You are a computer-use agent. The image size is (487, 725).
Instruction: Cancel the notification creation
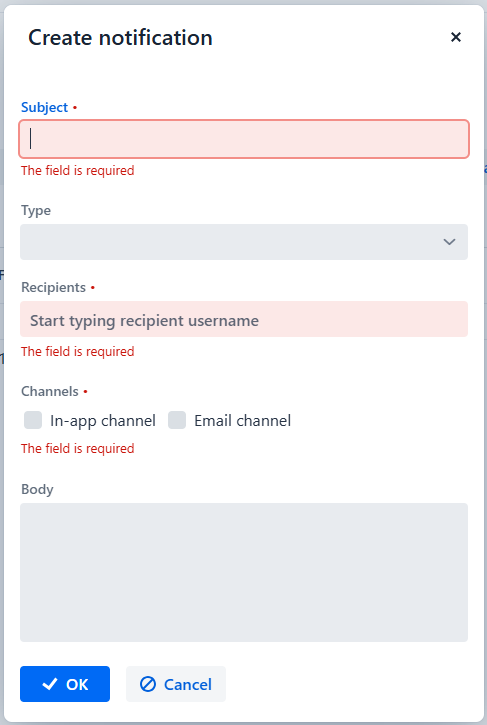click(x=176, y=684)
